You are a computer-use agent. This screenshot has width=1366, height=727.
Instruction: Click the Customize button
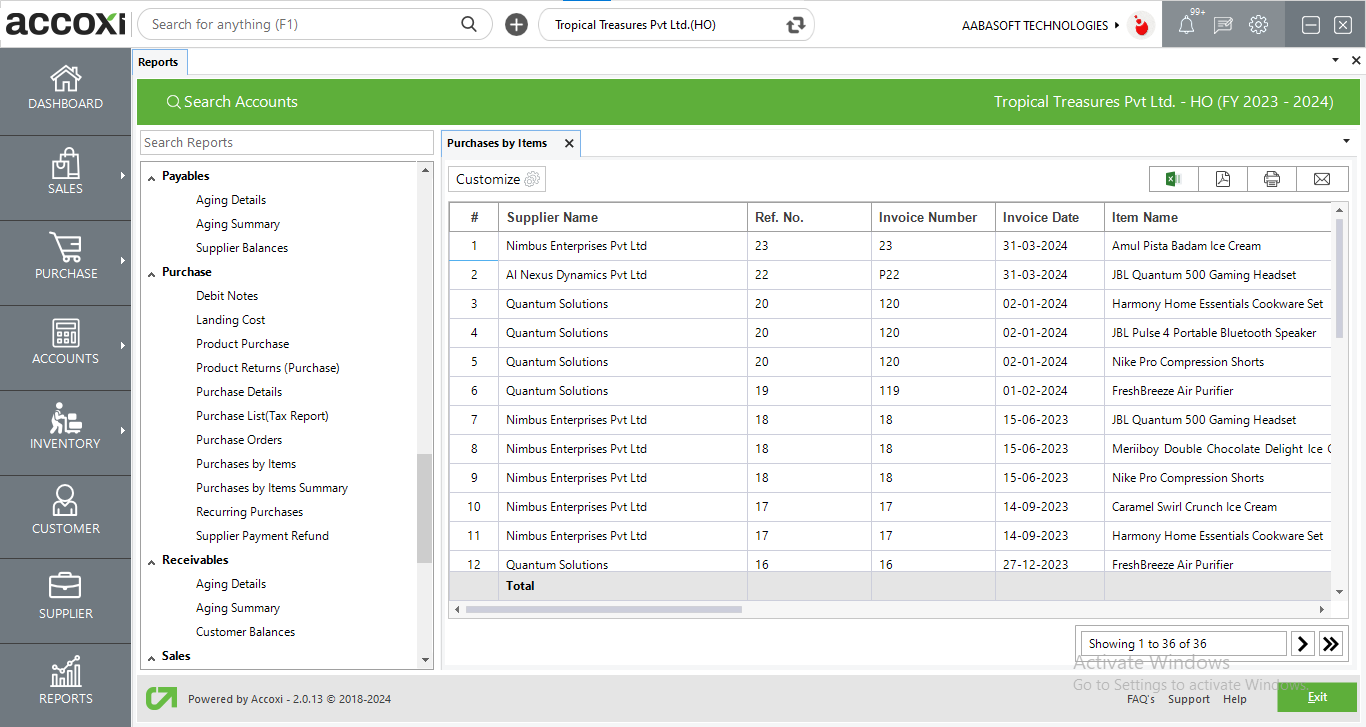pyautogui.click(x=497, y=179)
